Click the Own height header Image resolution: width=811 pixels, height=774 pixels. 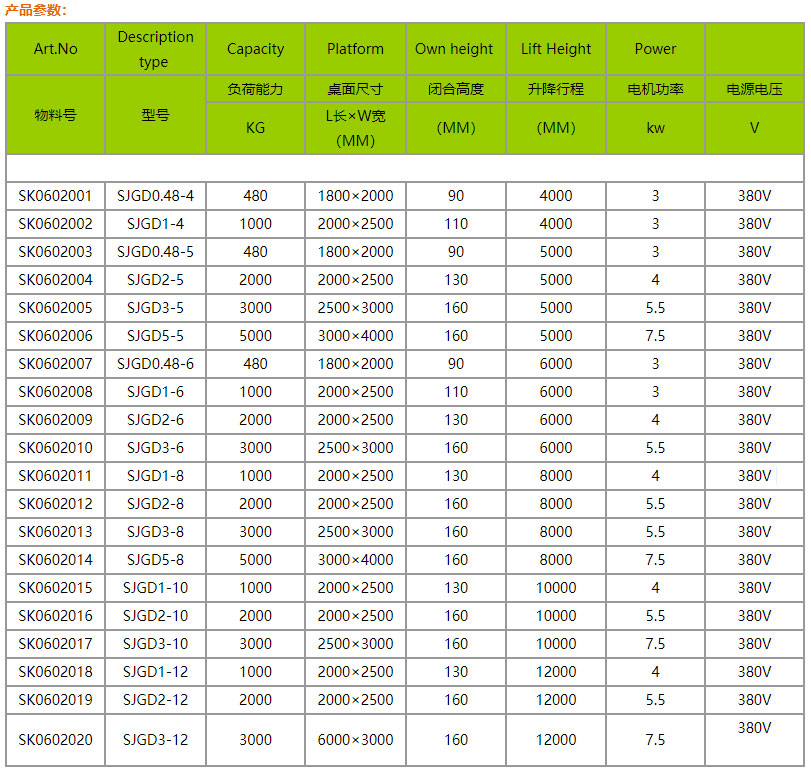click(x=456, y=49)
